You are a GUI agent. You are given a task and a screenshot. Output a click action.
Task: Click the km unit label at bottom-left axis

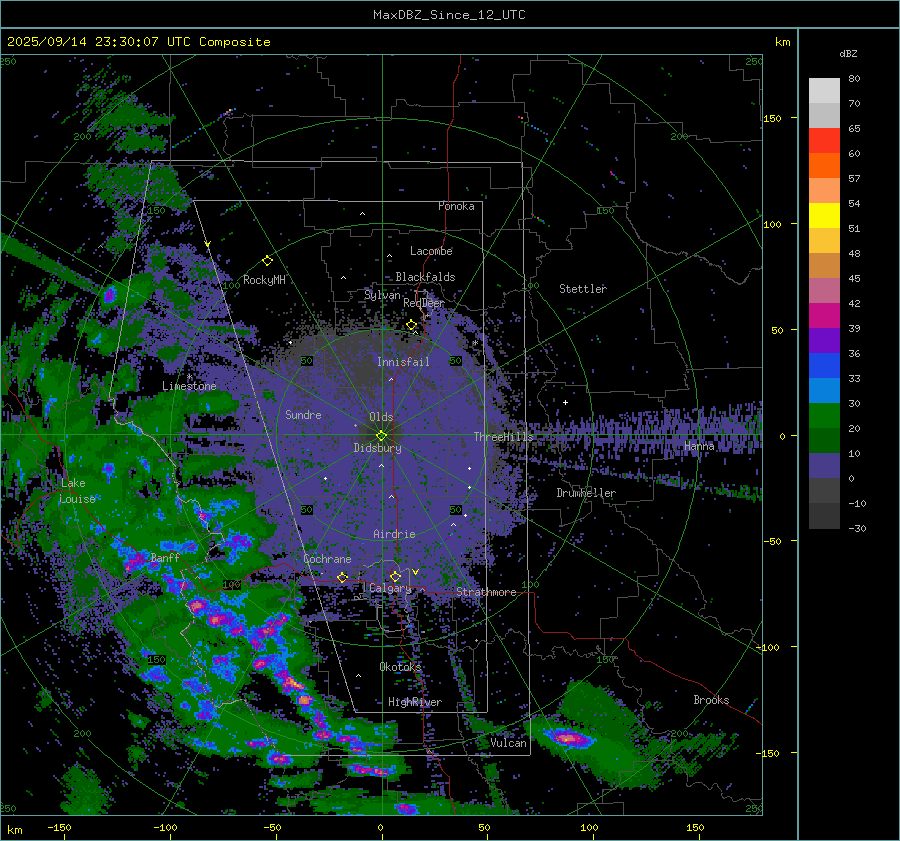pos(15,830)
